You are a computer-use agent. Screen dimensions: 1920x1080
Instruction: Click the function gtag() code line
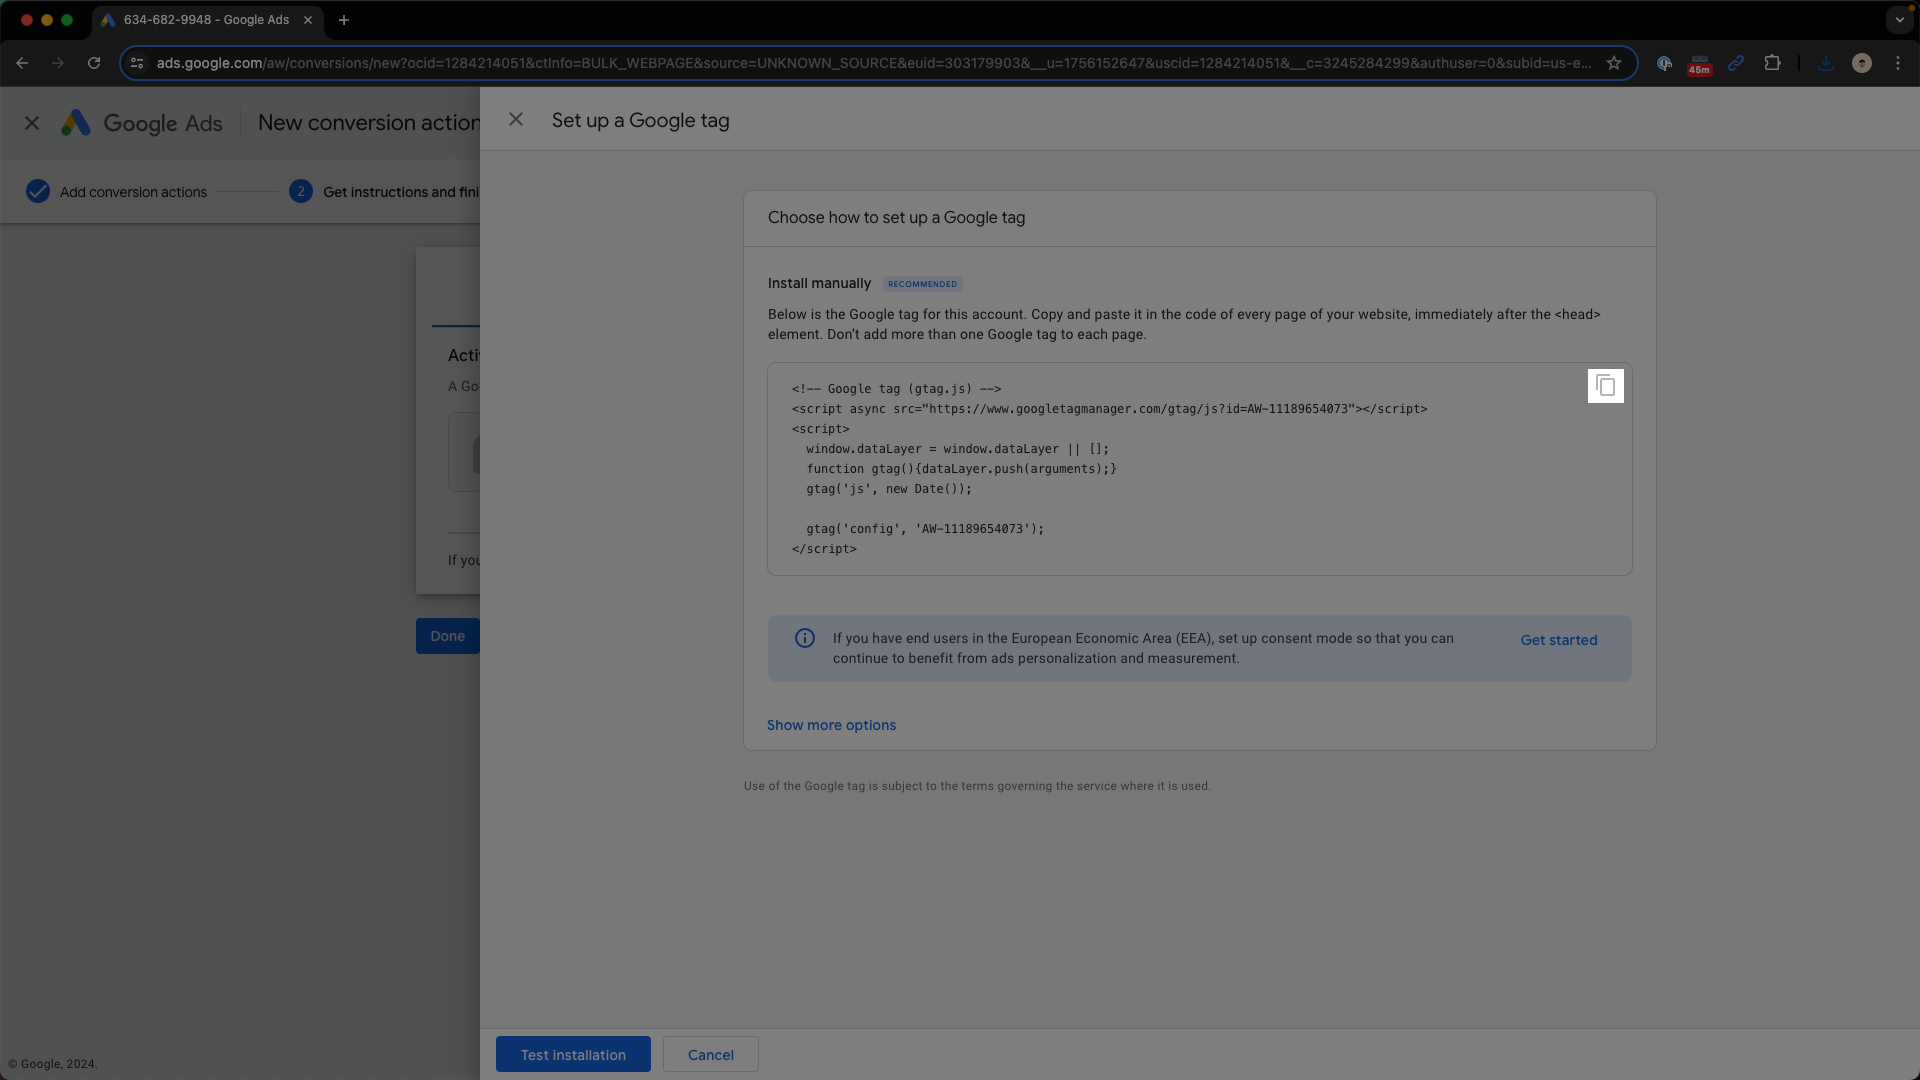(x=961, y=469)
